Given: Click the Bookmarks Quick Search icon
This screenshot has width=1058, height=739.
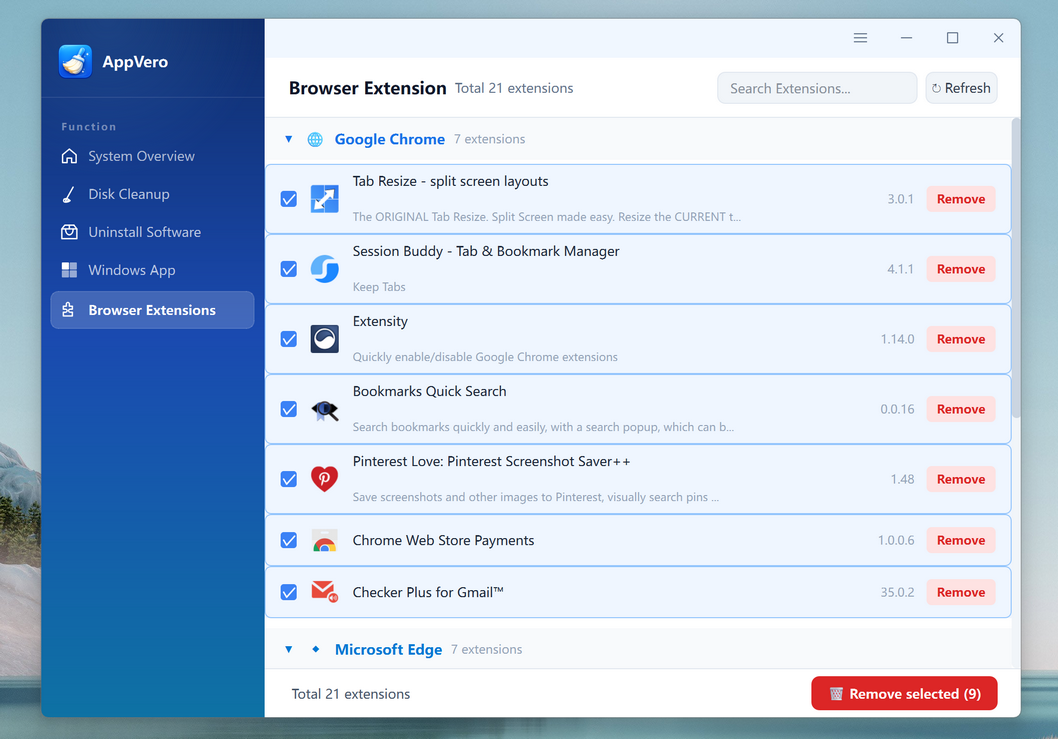Looking at the screenshot, I should coord(325,409).
